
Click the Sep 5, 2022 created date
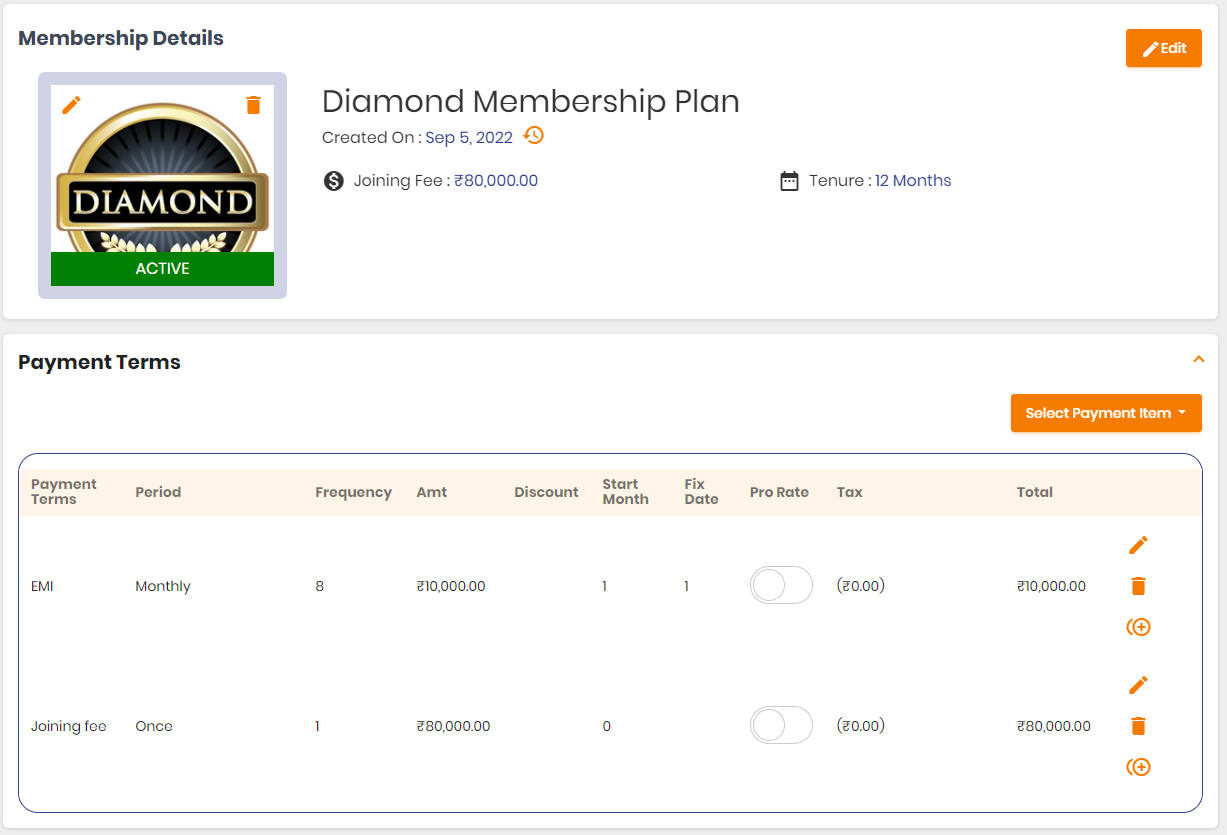[x=469, y=138]
